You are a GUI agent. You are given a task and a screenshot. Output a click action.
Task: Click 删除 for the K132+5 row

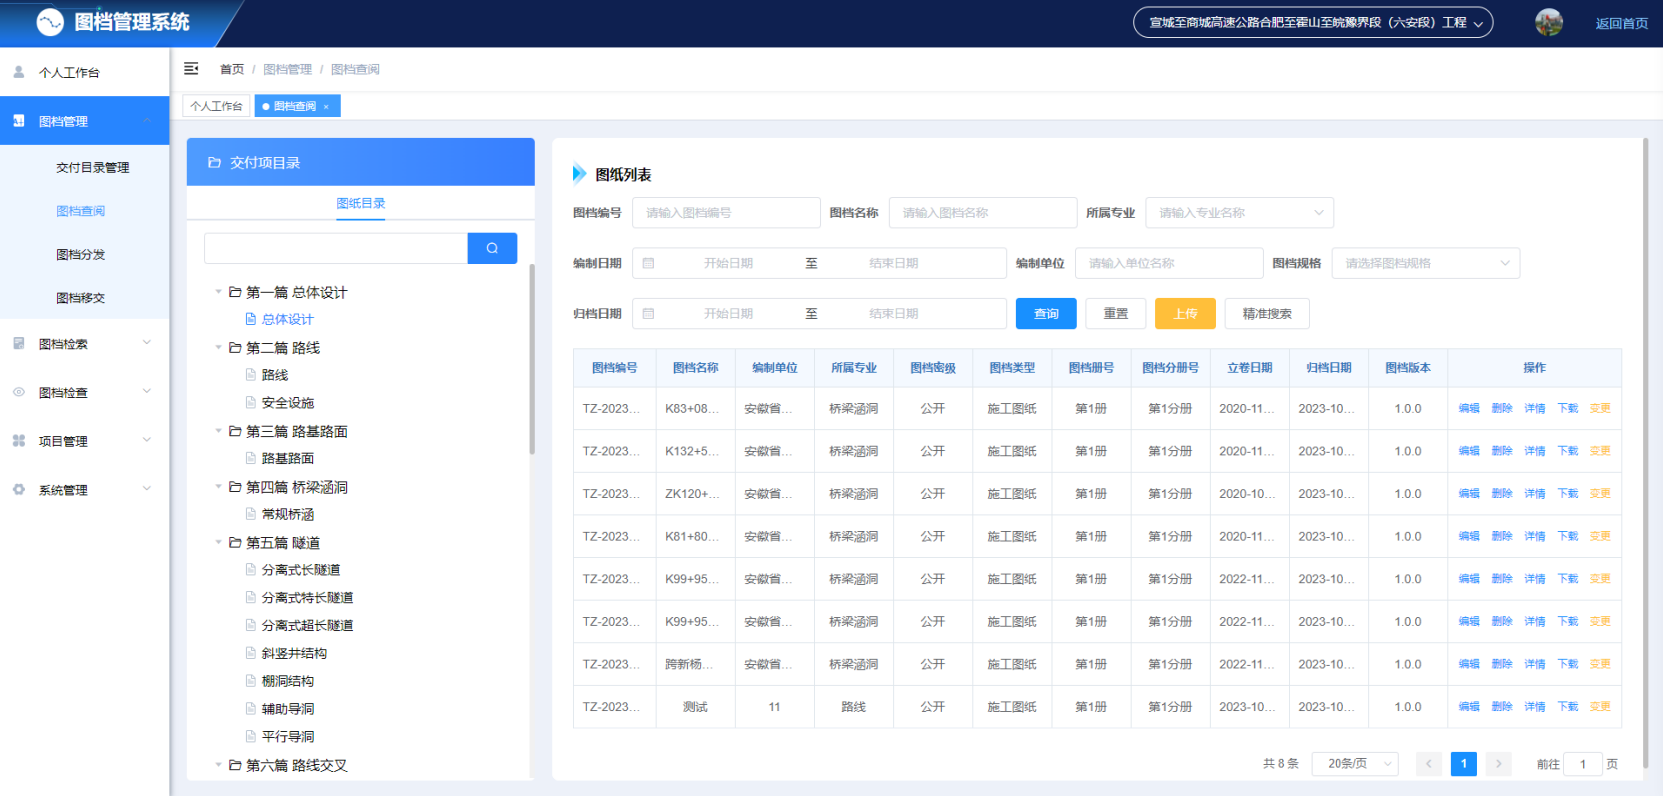pyautogui.click(x=1502, y=451)
